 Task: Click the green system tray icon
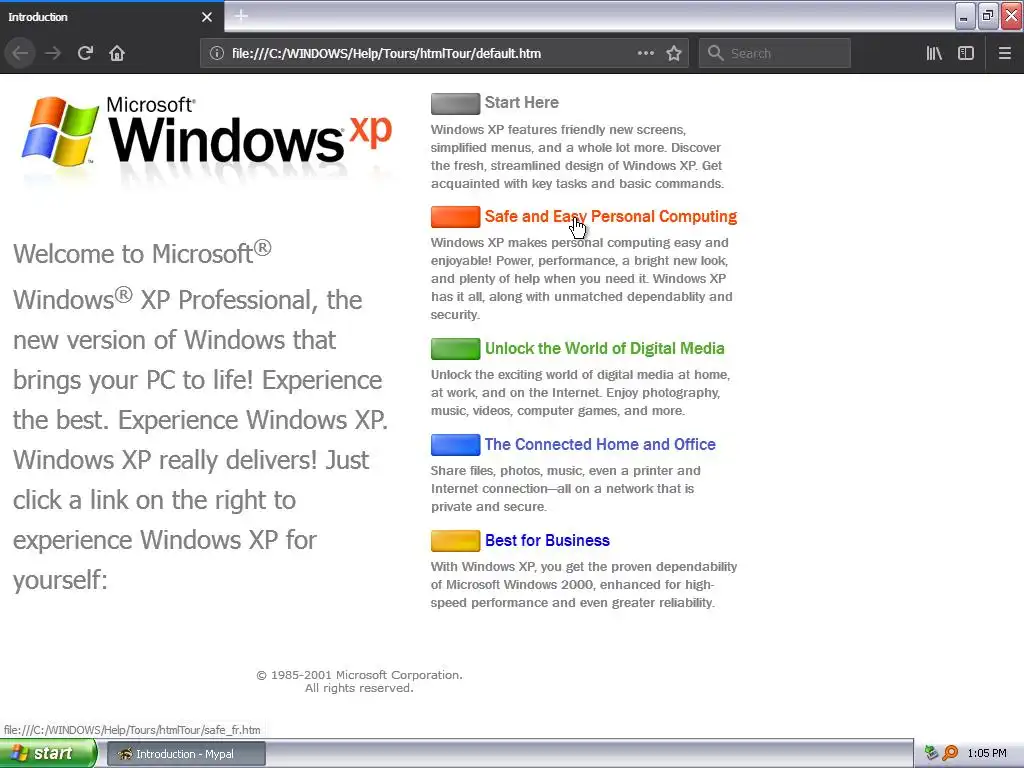click(931, 754)
